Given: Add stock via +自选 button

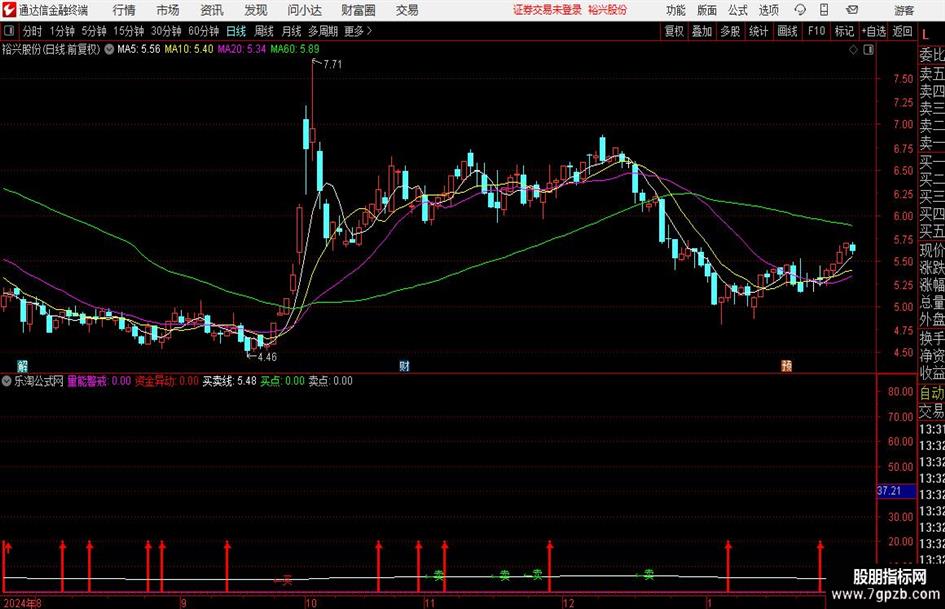Looking at the screenshot, I should click(874, 31).
